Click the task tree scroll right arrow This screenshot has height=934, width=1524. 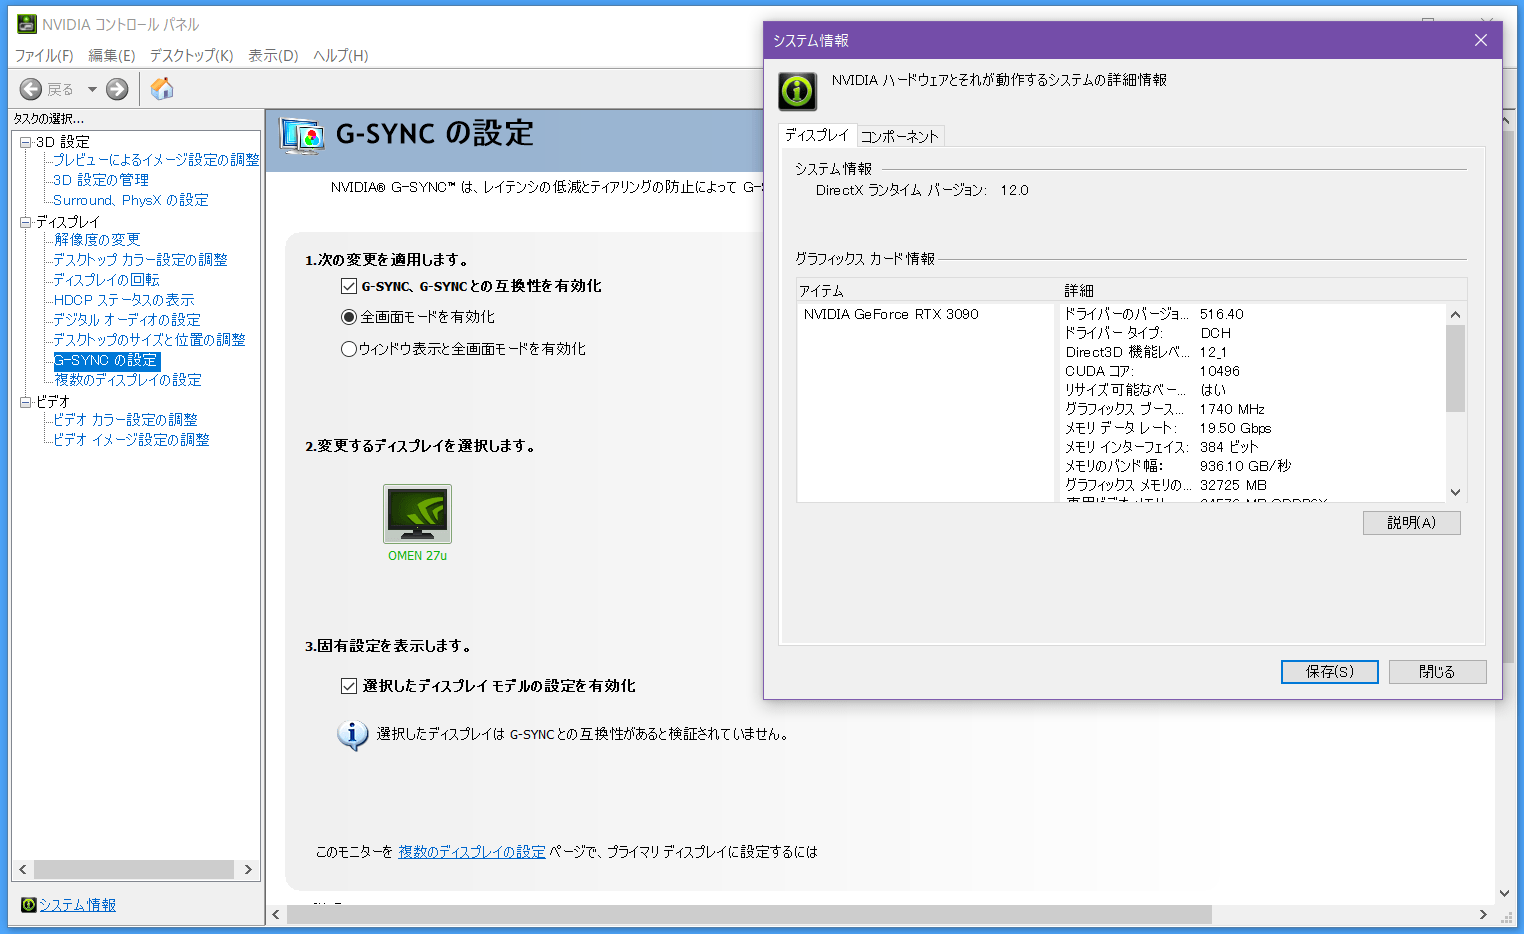coord(248,870)
